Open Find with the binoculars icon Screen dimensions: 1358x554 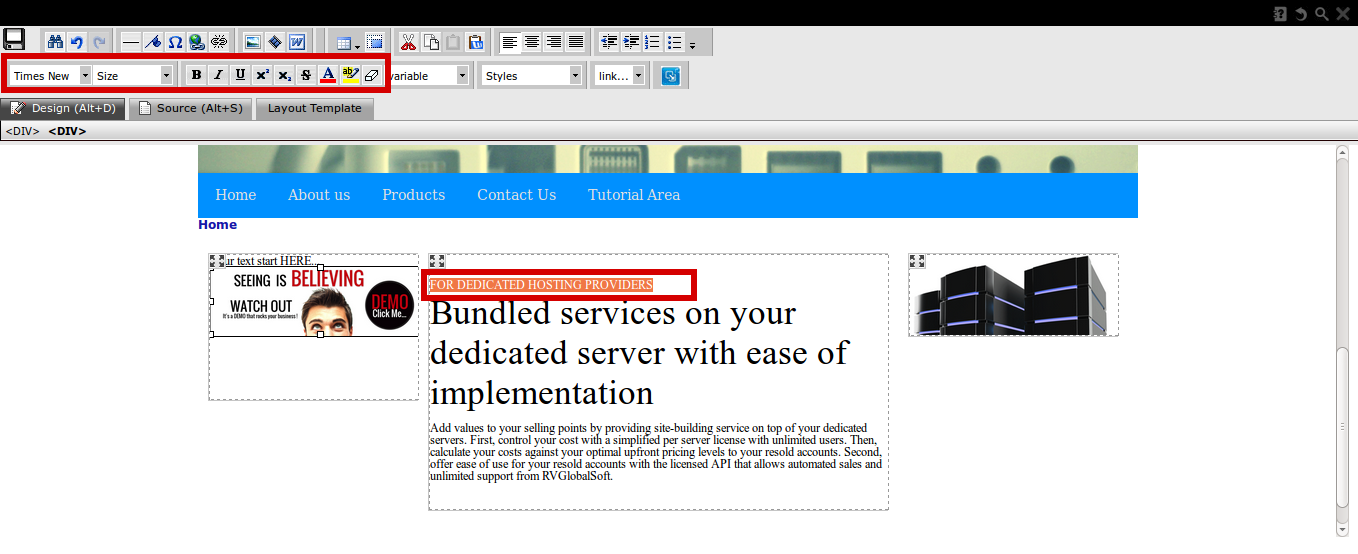click(55, 42)
